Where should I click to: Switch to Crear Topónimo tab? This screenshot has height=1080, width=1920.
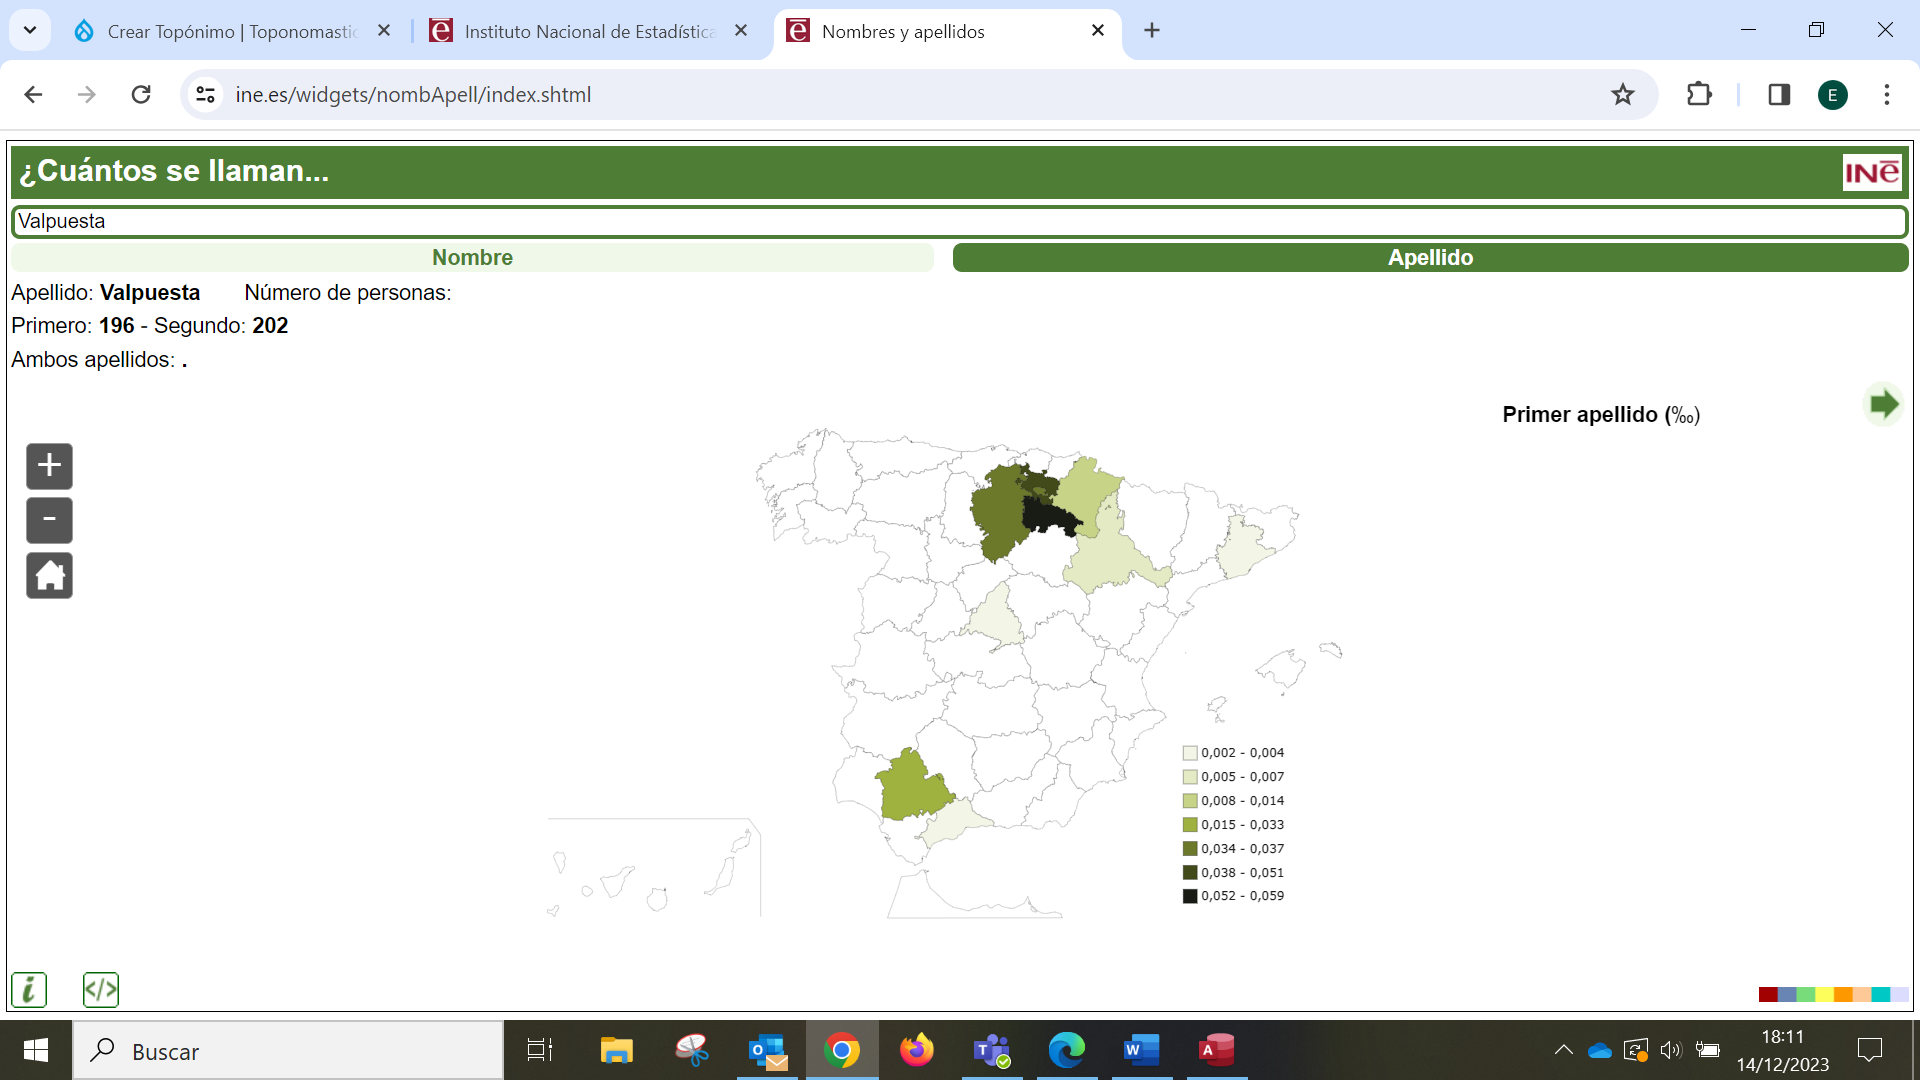230,32
